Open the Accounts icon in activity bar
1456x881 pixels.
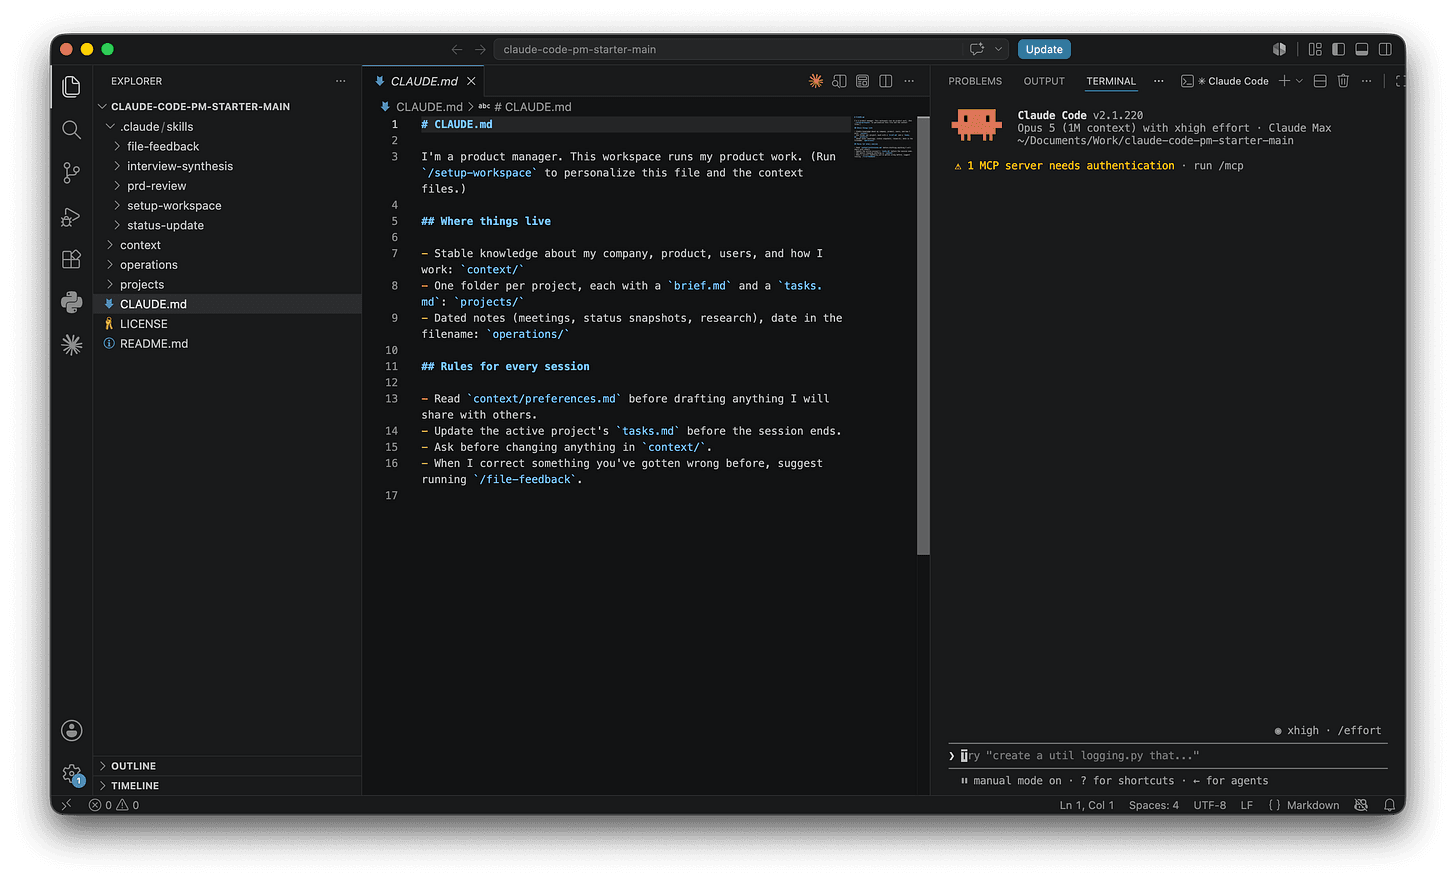(x=71, y=731)
